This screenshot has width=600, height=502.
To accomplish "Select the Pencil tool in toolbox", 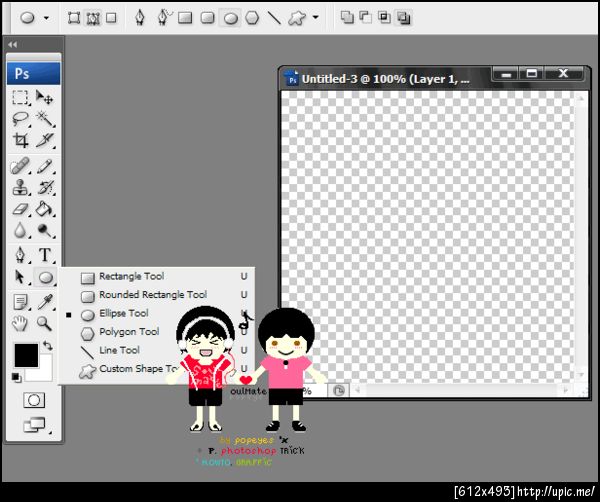I will click(x=44, y=166).
